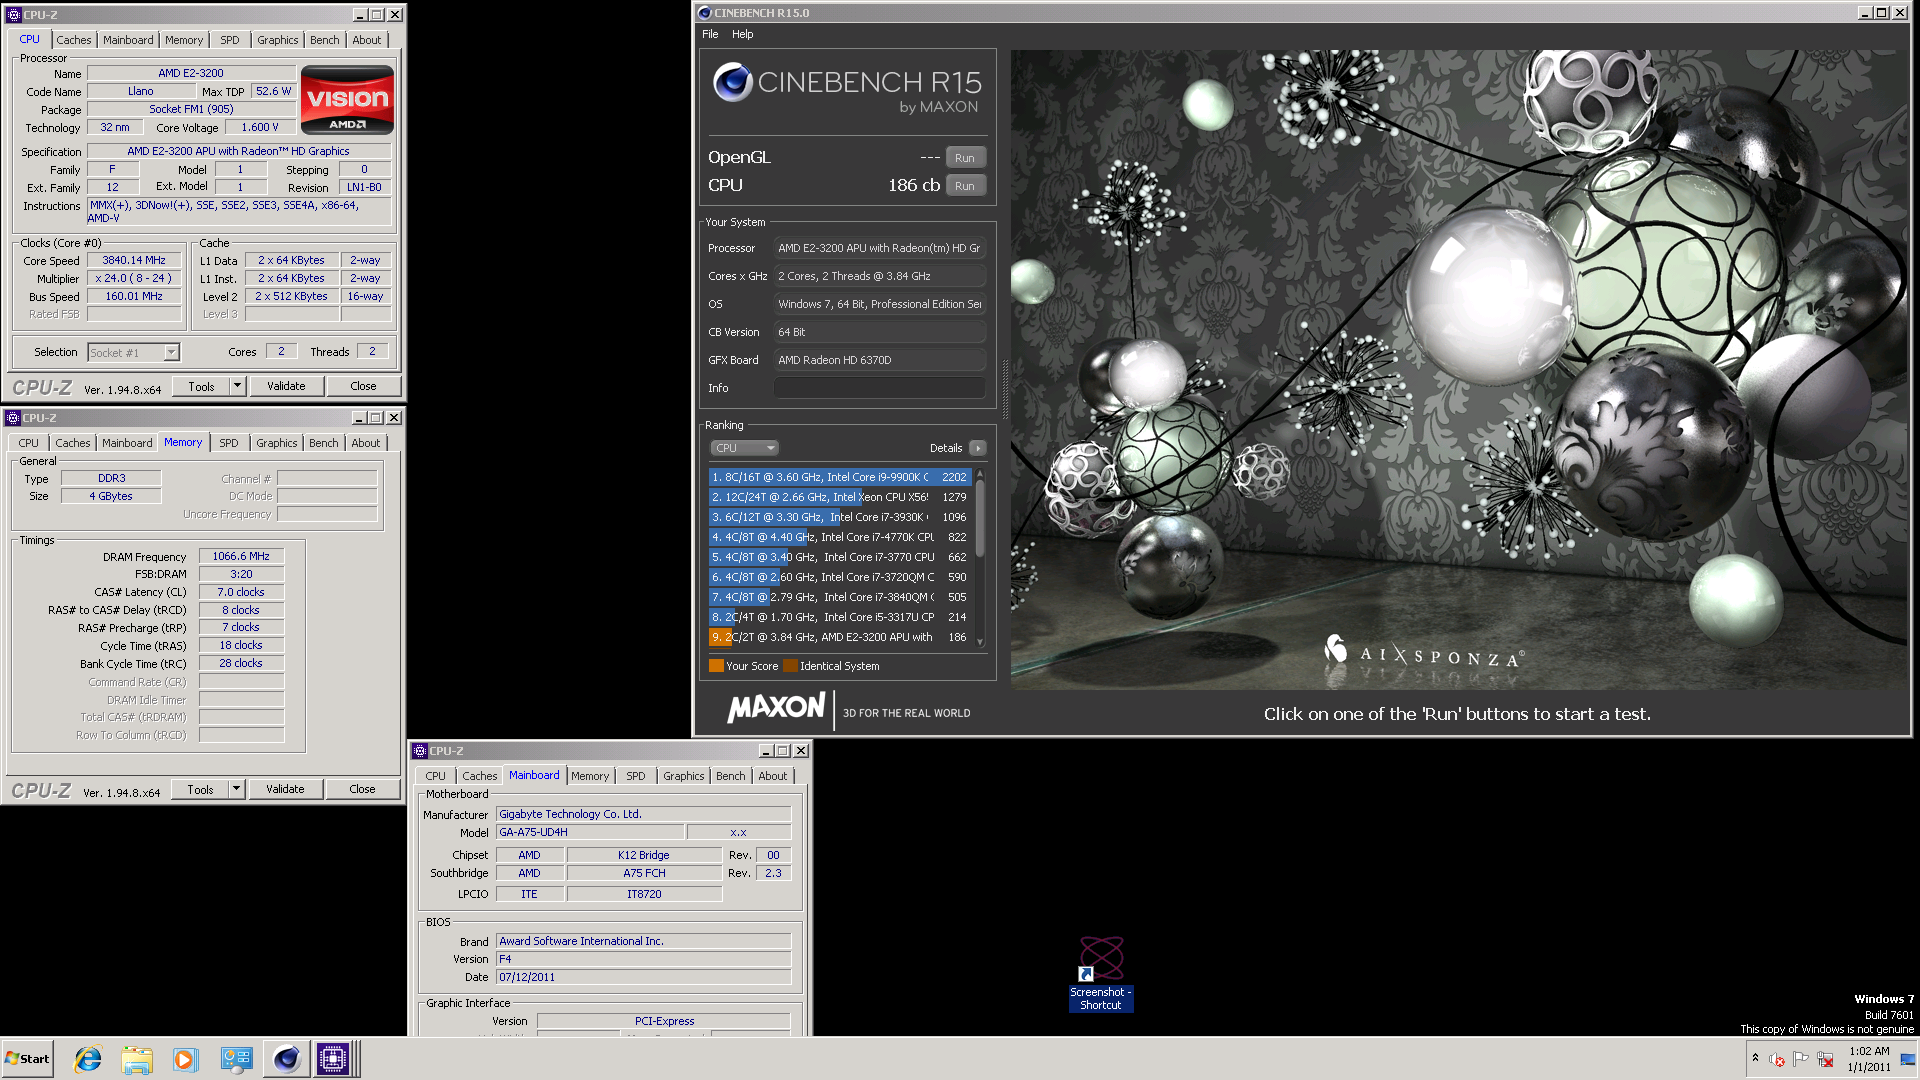
Task: Open SPD tab in Memory CPU-Z window
Action: coord(229,443)
